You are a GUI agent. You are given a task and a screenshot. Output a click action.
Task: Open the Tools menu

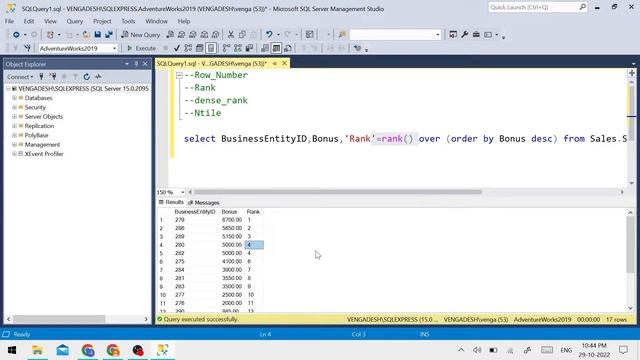(128, 21)
